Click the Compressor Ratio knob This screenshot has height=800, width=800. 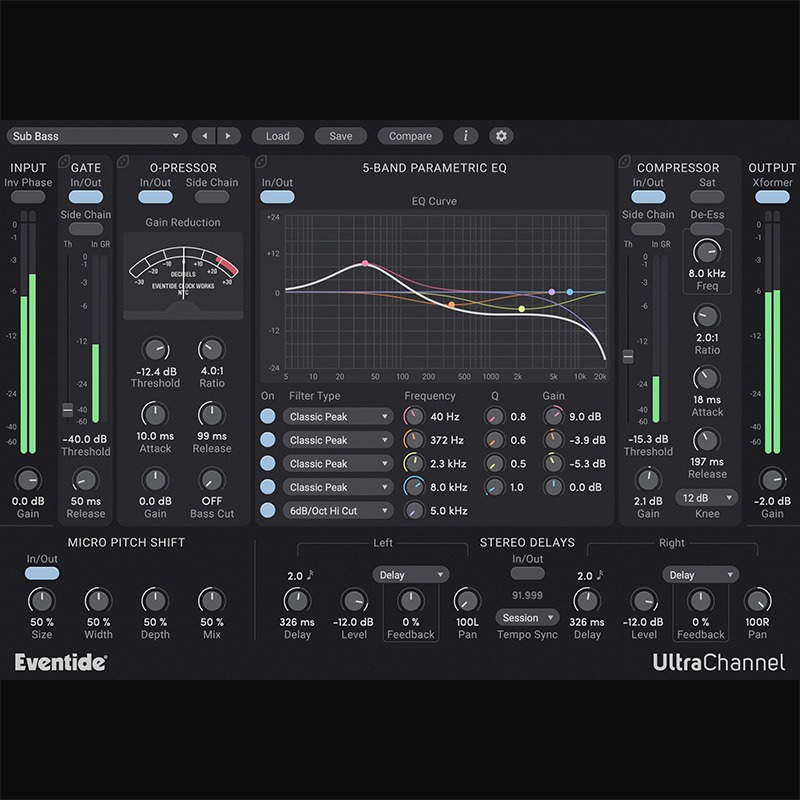(x=707, y=316)
